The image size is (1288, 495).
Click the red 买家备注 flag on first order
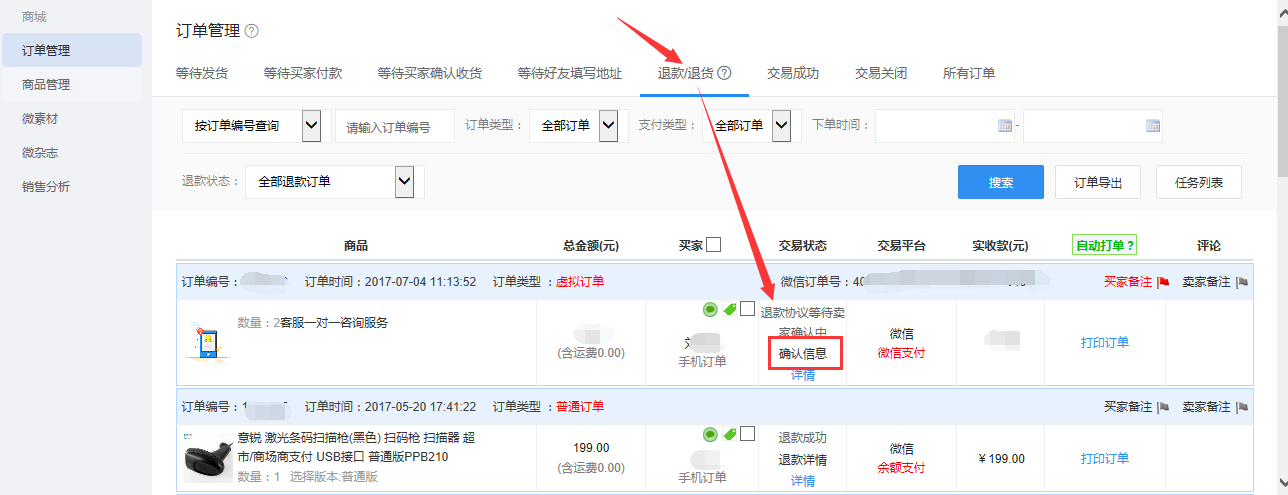click(x=1163, y=282)
